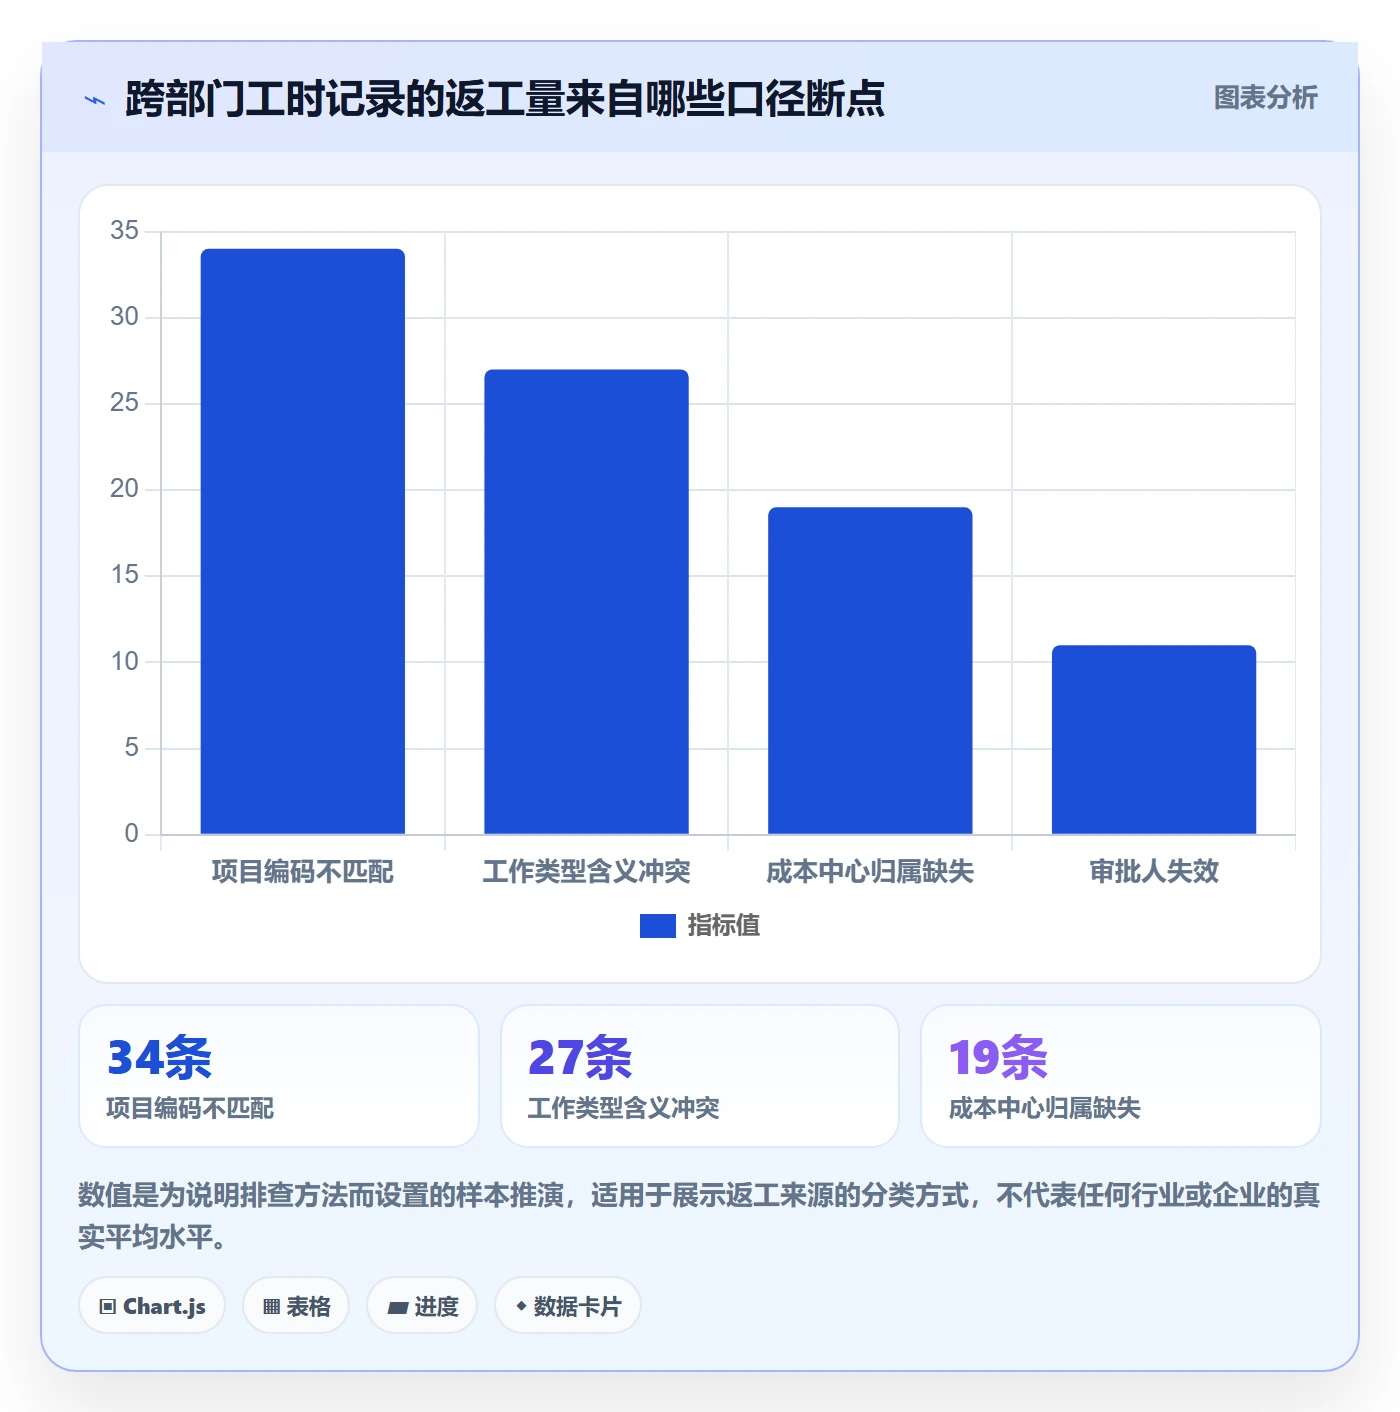
Task: Click the 成本中心归属缺失 x-axis label
Action: pyautogui.click(x=870, y=872)
